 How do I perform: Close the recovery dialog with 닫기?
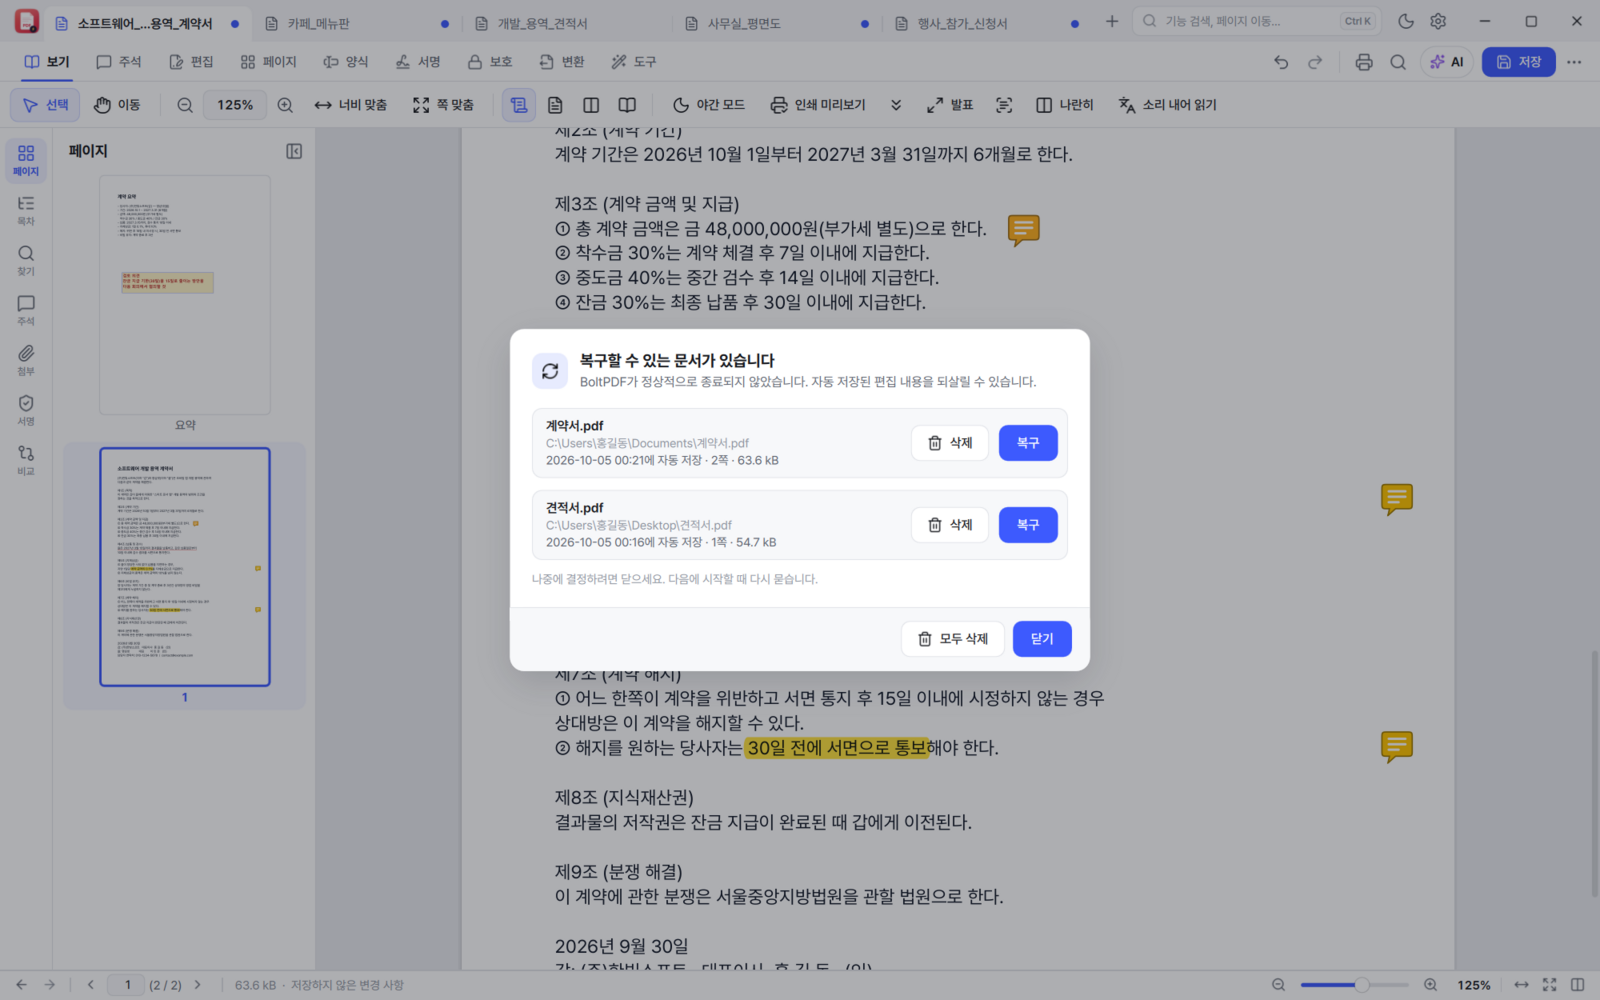pyautogui.click(x=1042, y=639)
